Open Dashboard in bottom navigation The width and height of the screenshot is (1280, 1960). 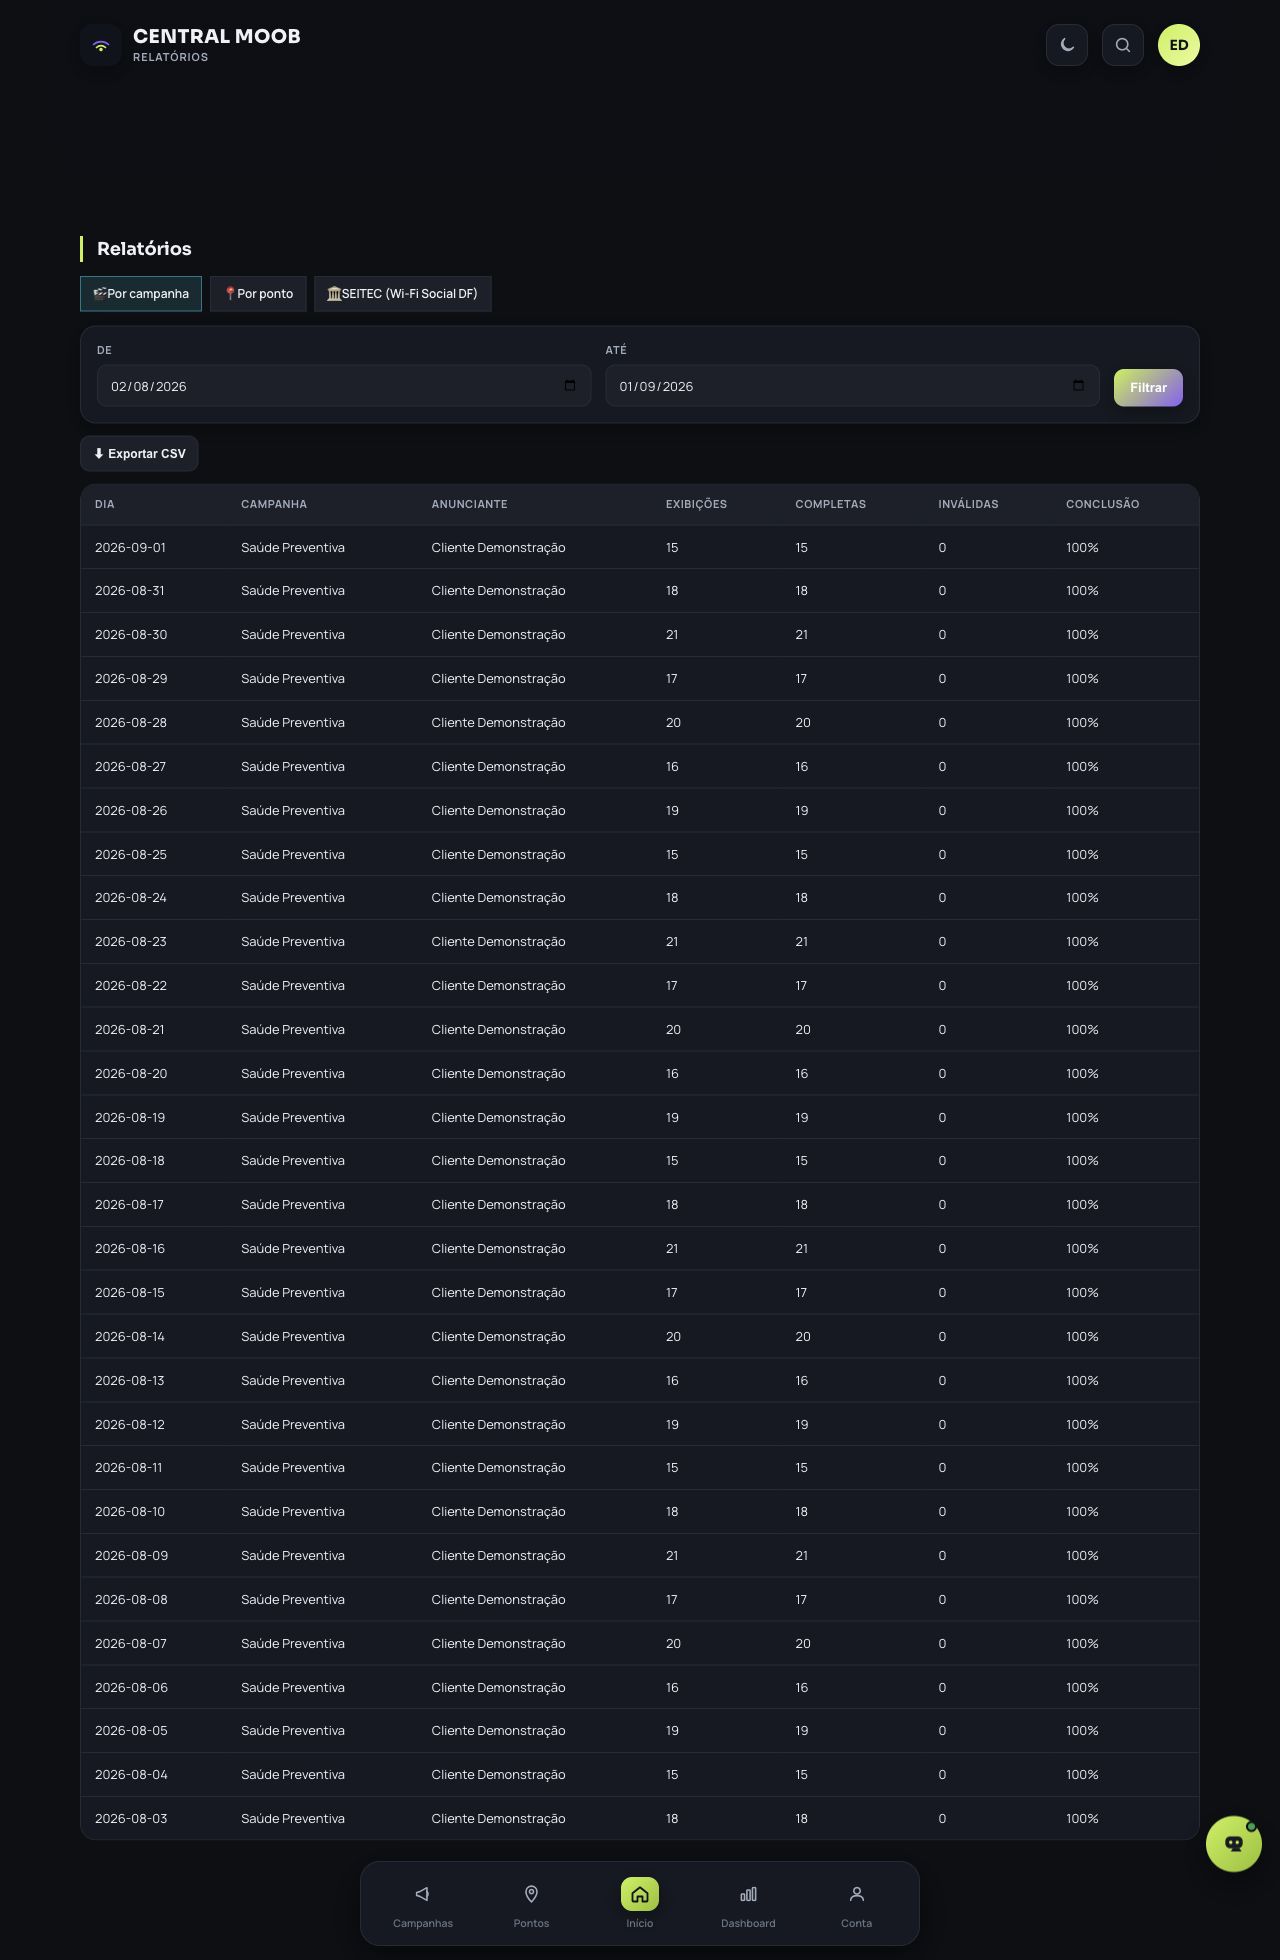click(x=748, y=1904)
